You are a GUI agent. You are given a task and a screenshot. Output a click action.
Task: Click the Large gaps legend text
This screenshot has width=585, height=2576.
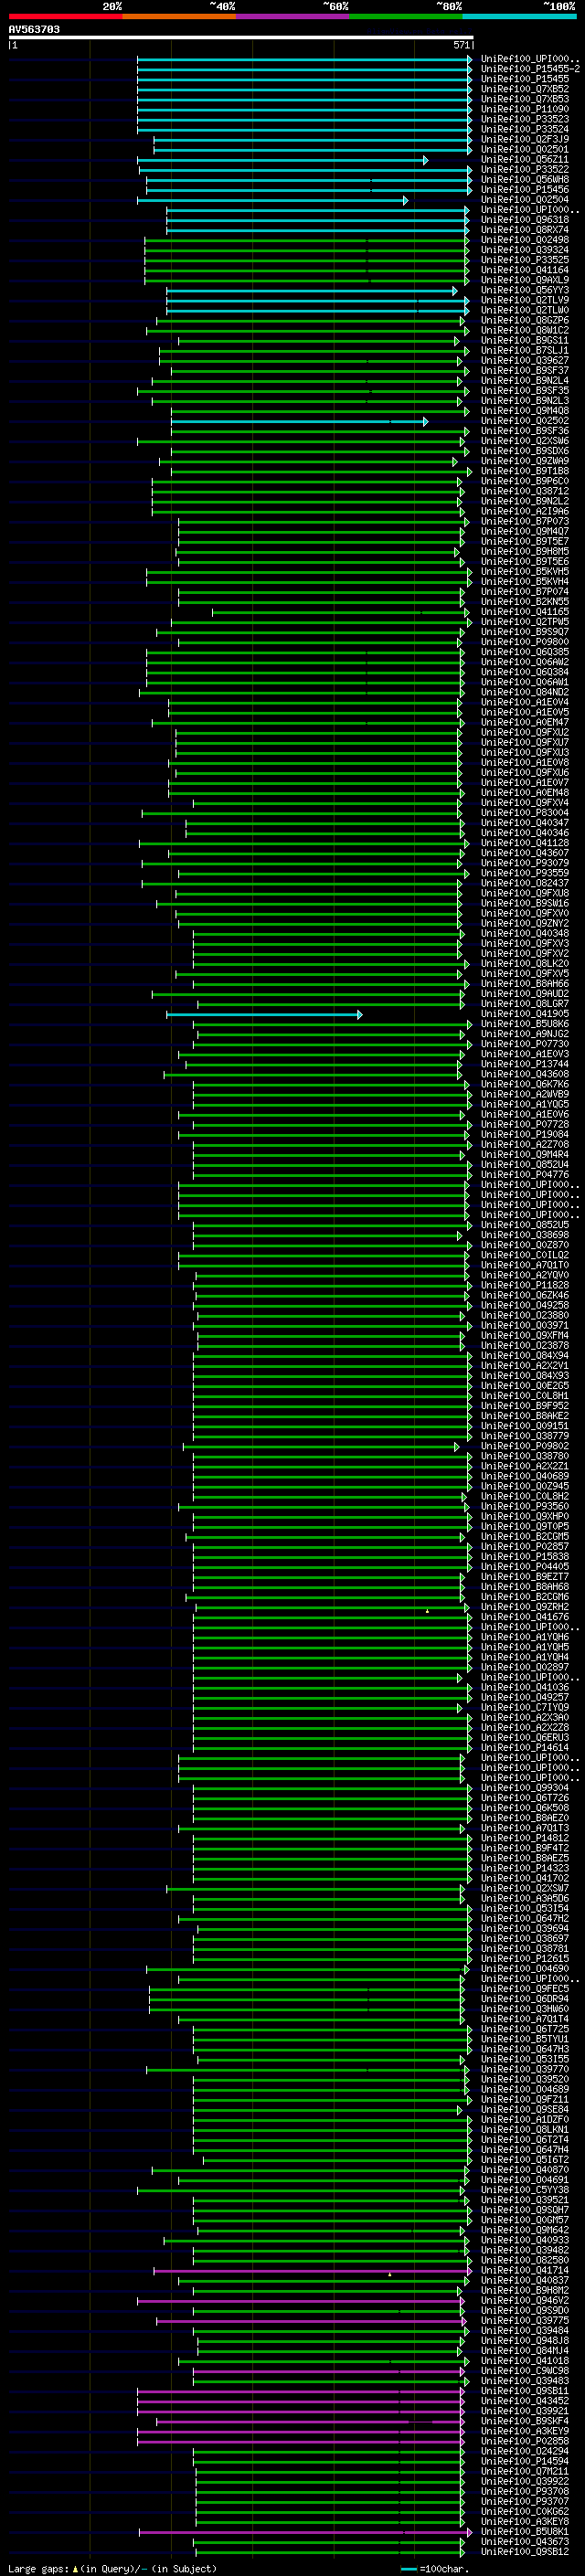tap(112, 2568)
